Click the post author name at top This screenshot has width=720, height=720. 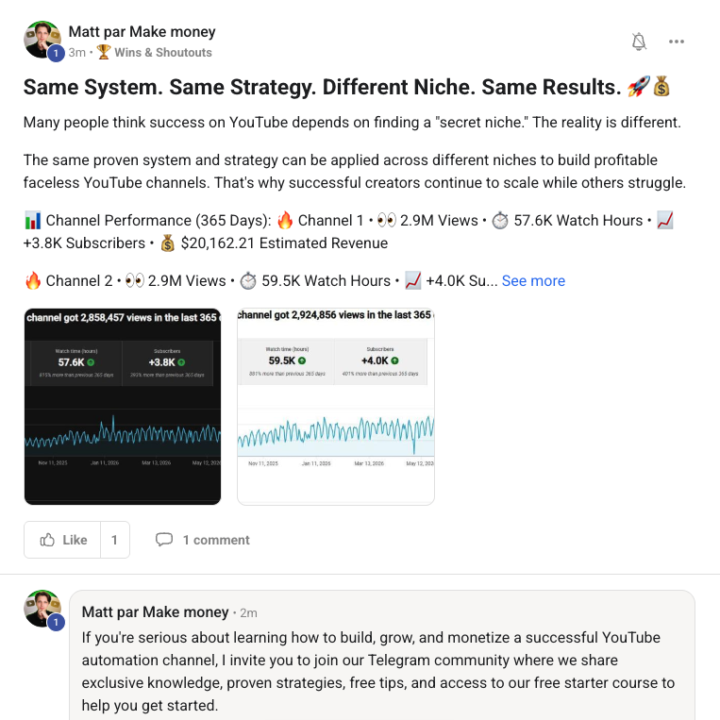[x=142, y=32]
